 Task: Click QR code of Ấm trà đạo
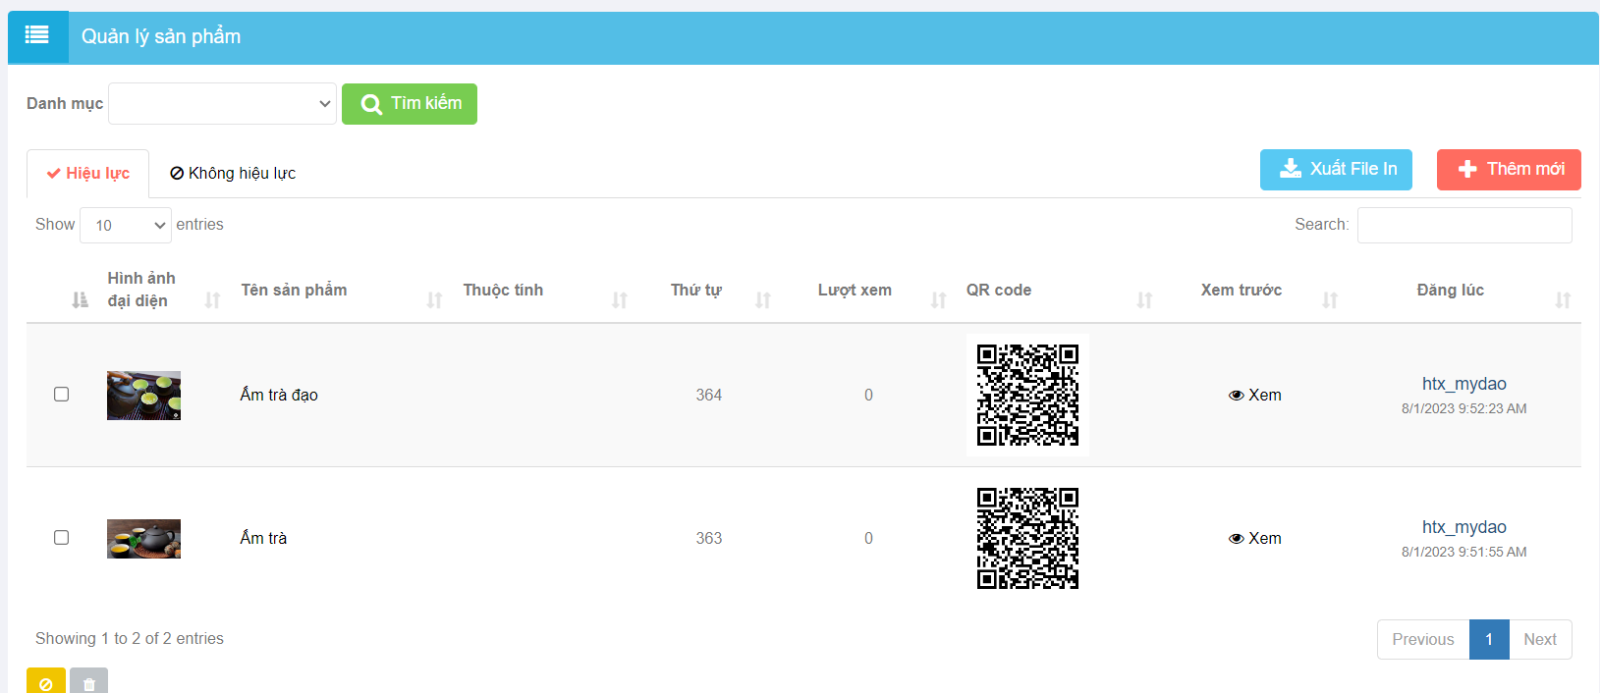(x=1028, y=395)
